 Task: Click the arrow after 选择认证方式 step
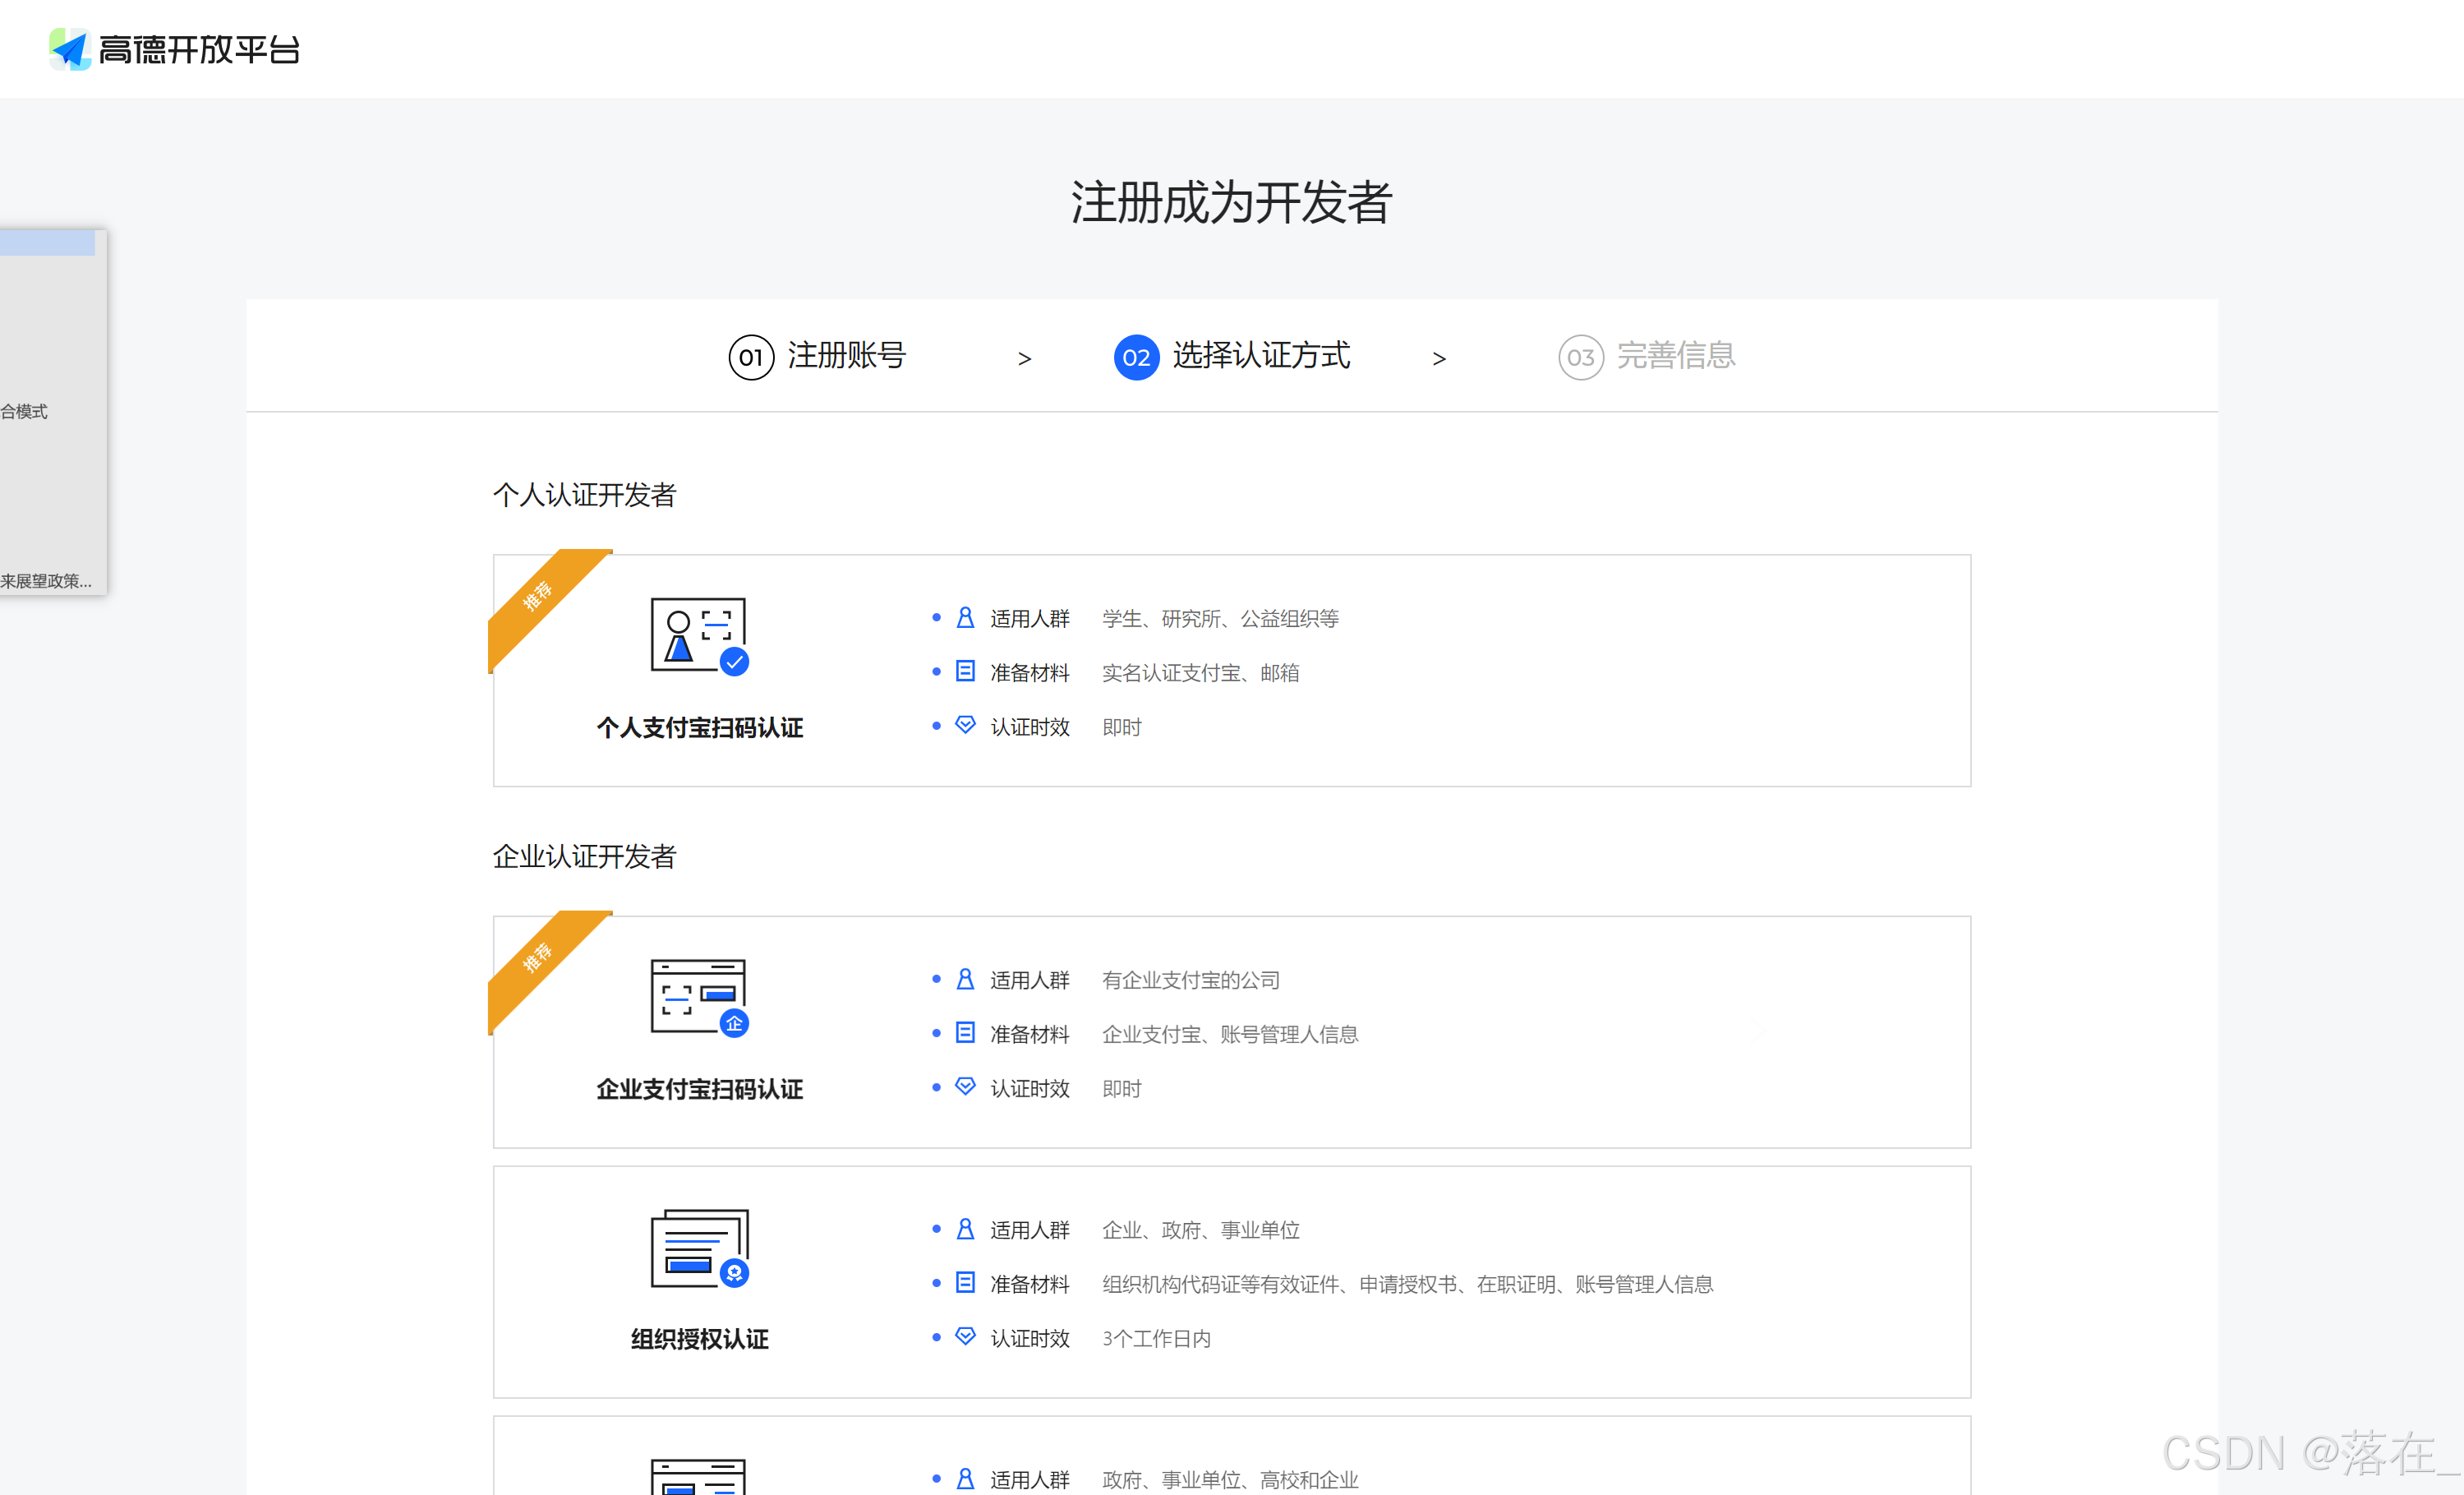tap(1439, 358)
